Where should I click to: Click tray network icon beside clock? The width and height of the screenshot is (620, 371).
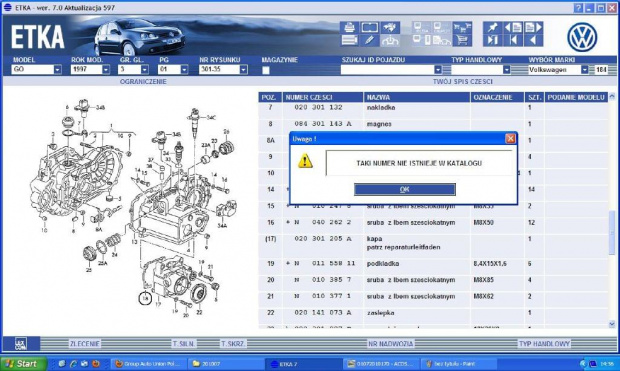[x=593, y=363]
